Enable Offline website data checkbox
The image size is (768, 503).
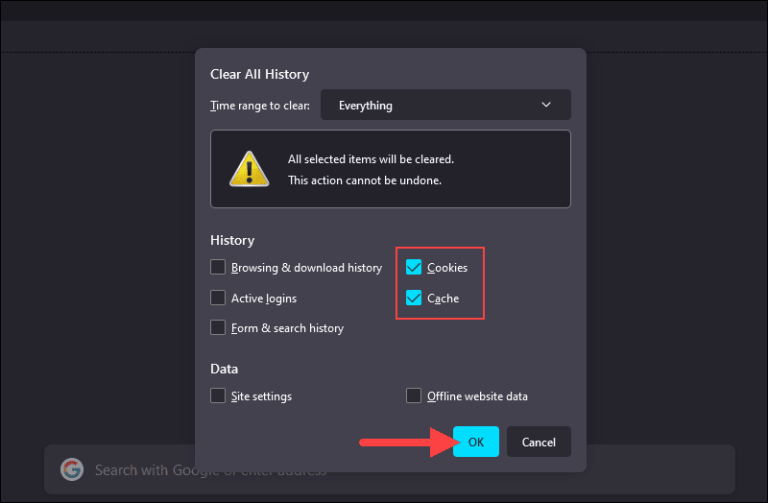pos(414,396)
